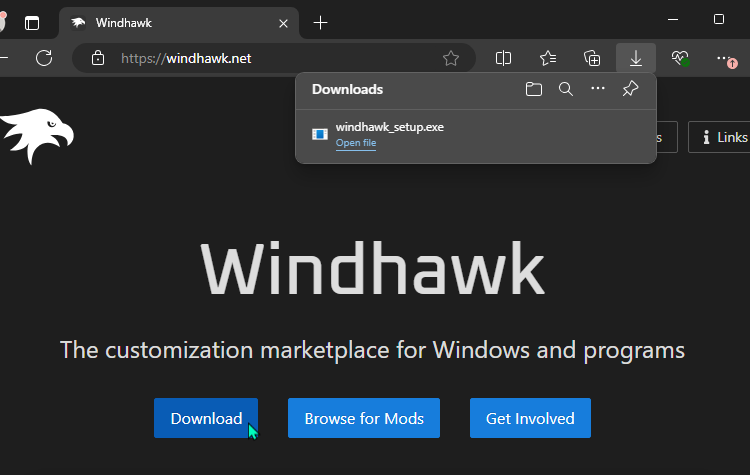
Task: Close the Windhawk tab
Action: click(283, 23)
